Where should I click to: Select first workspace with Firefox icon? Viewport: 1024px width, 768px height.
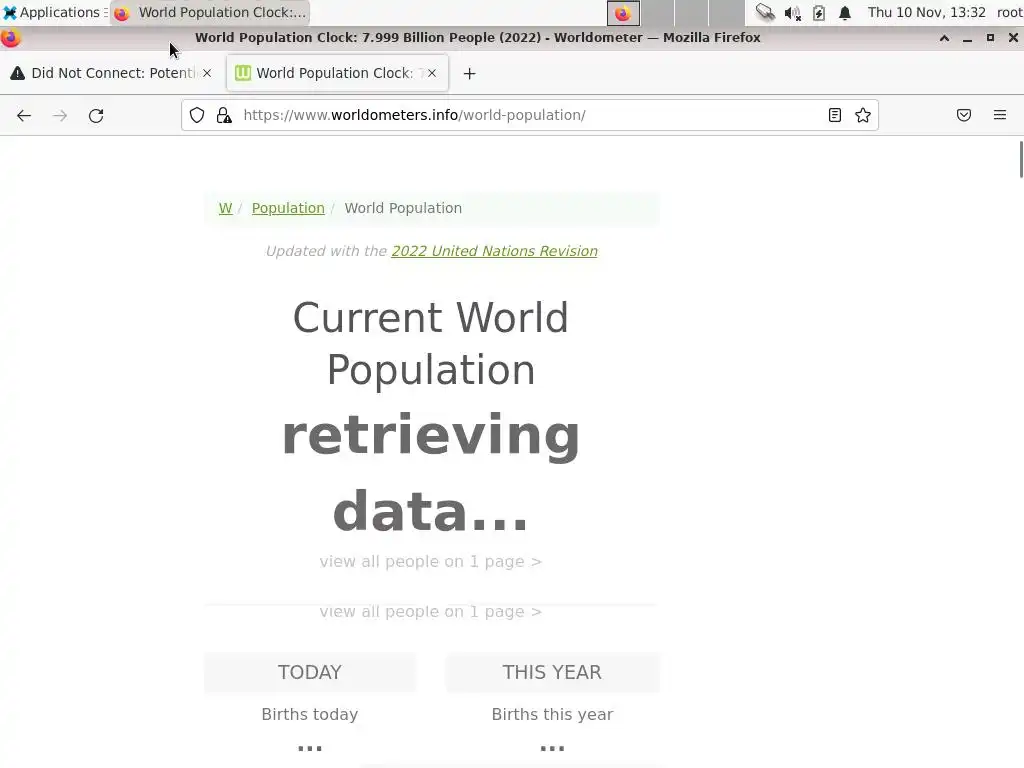pyautogui.click(x=623, y=12)
